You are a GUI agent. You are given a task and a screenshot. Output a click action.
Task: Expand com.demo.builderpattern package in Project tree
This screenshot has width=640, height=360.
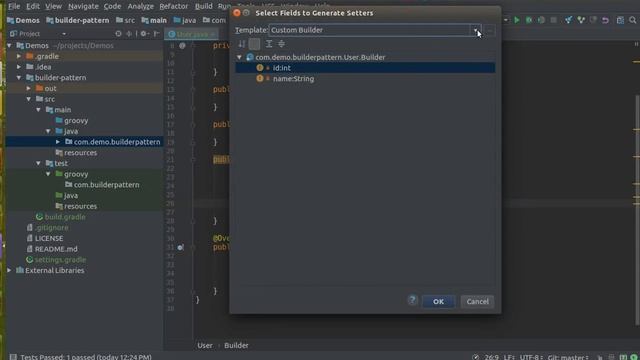point(58,142)
